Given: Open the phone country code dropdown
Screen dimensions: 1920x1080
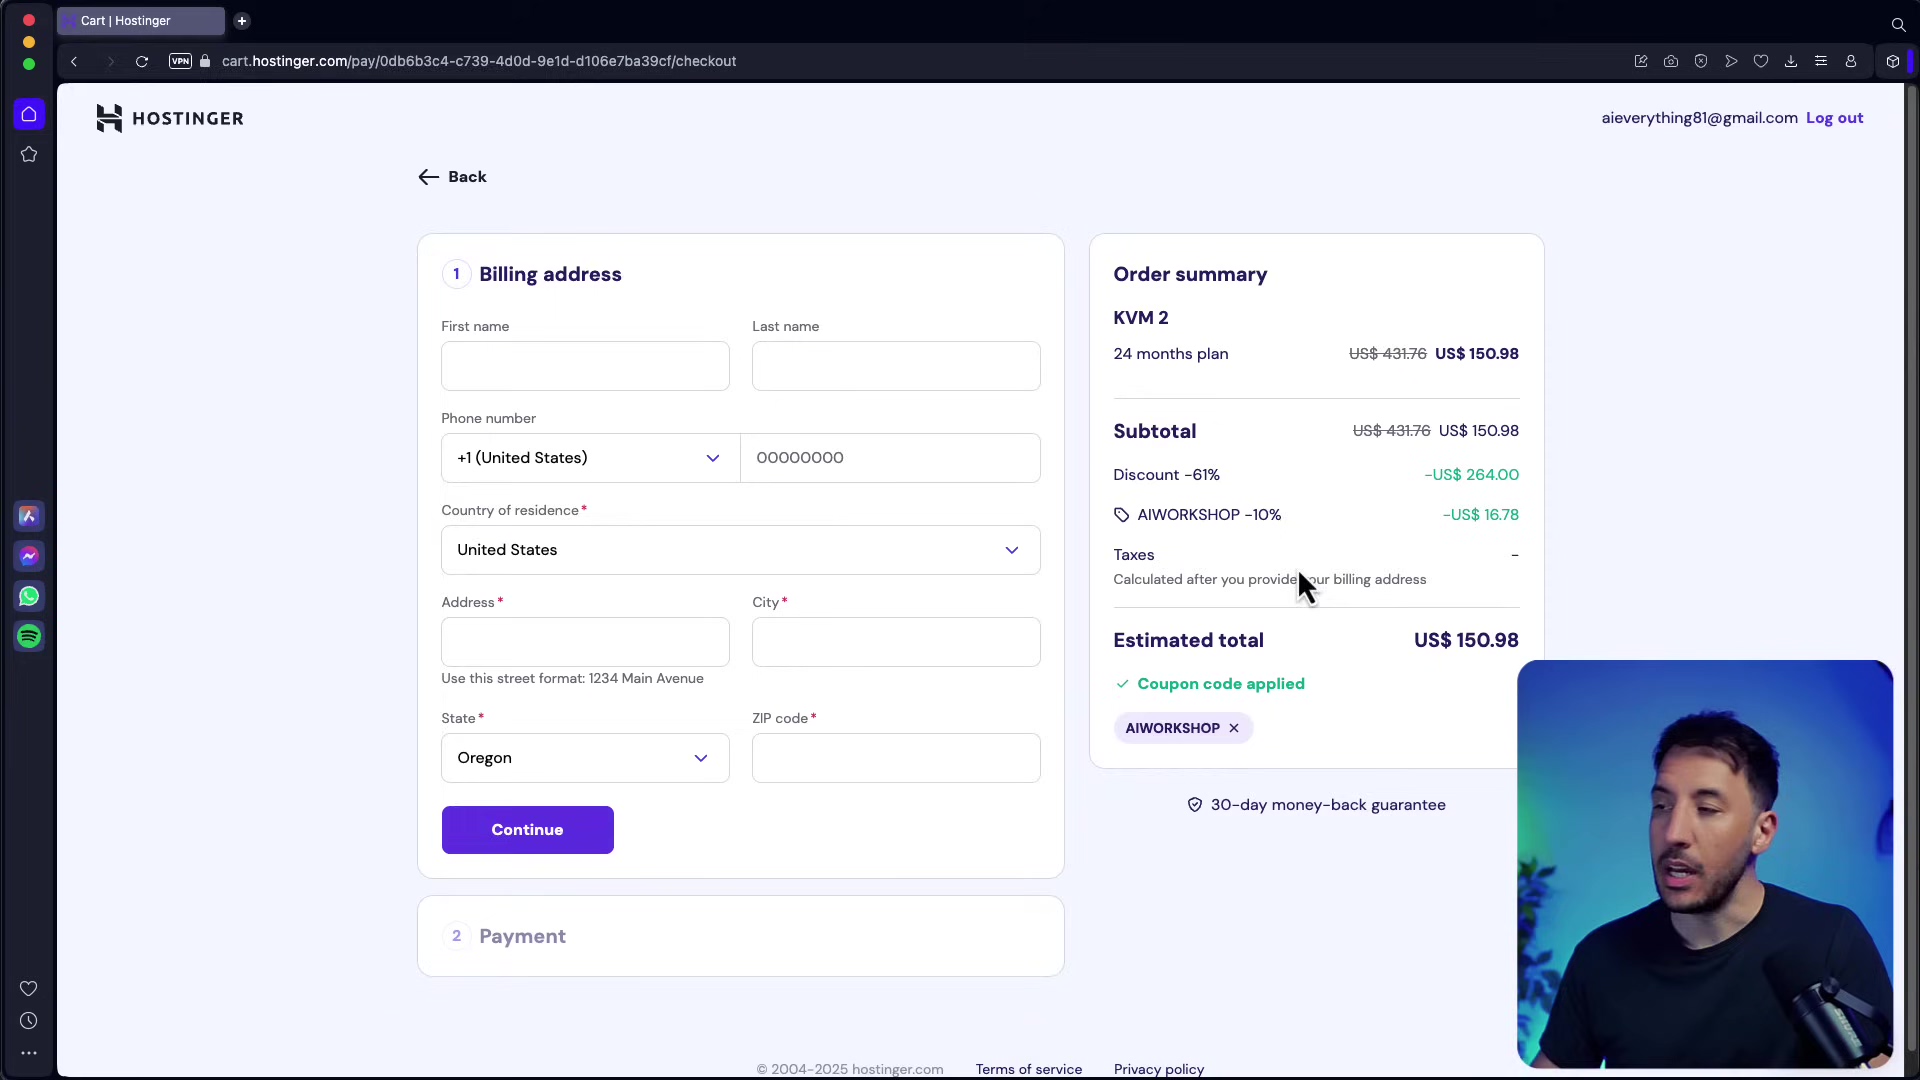Looking at the screenshot, I should pyautogui.click(x=590, y=458).
